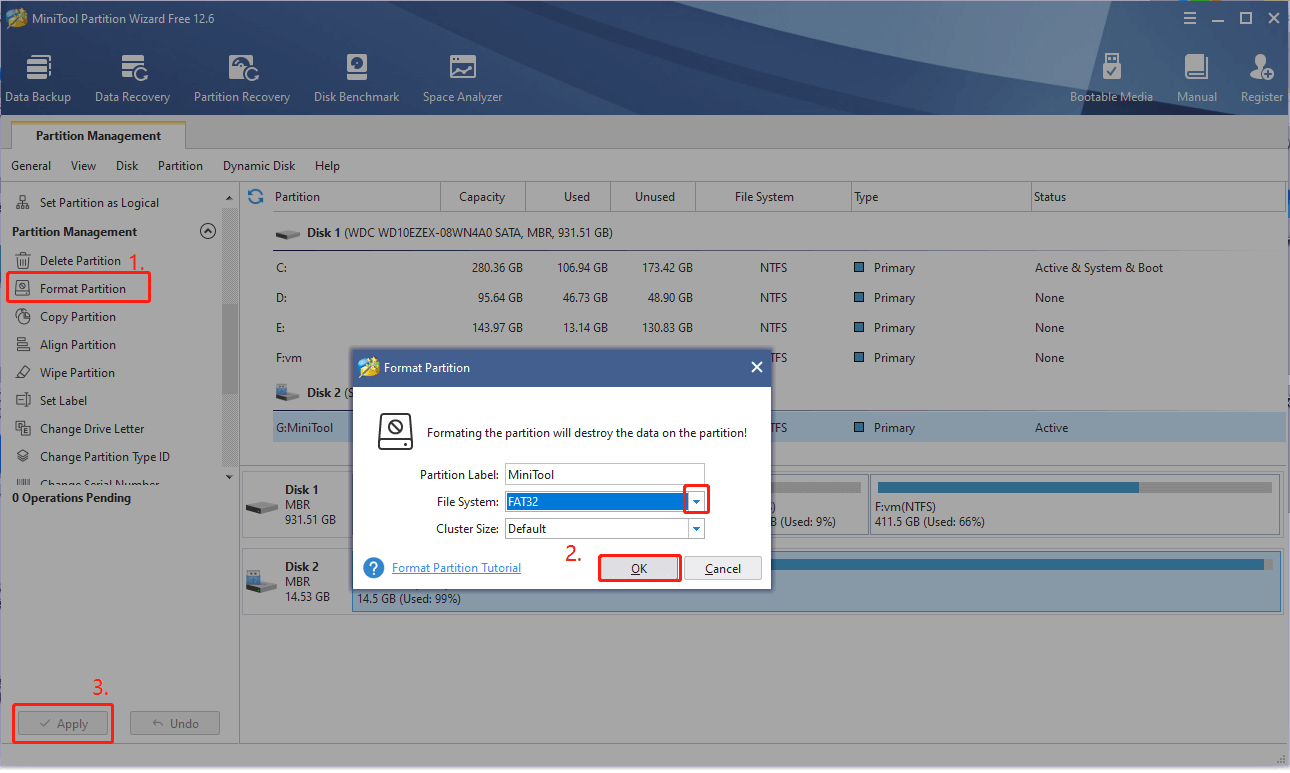1290x773 pixels.
Task: Open the File System dropdown
Action: click(696, 502)
